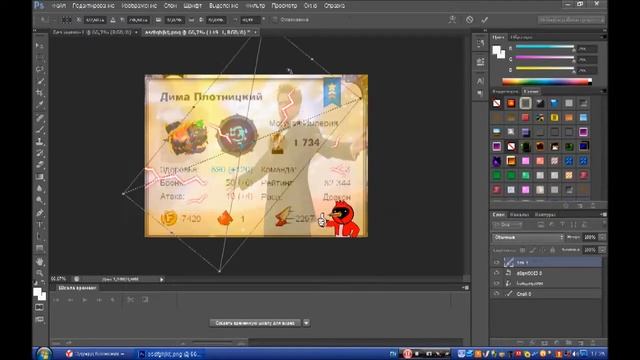The width and height of the screenshot is (640, 360).
Task: Select the Hand tool
Action: click(40, 261)
